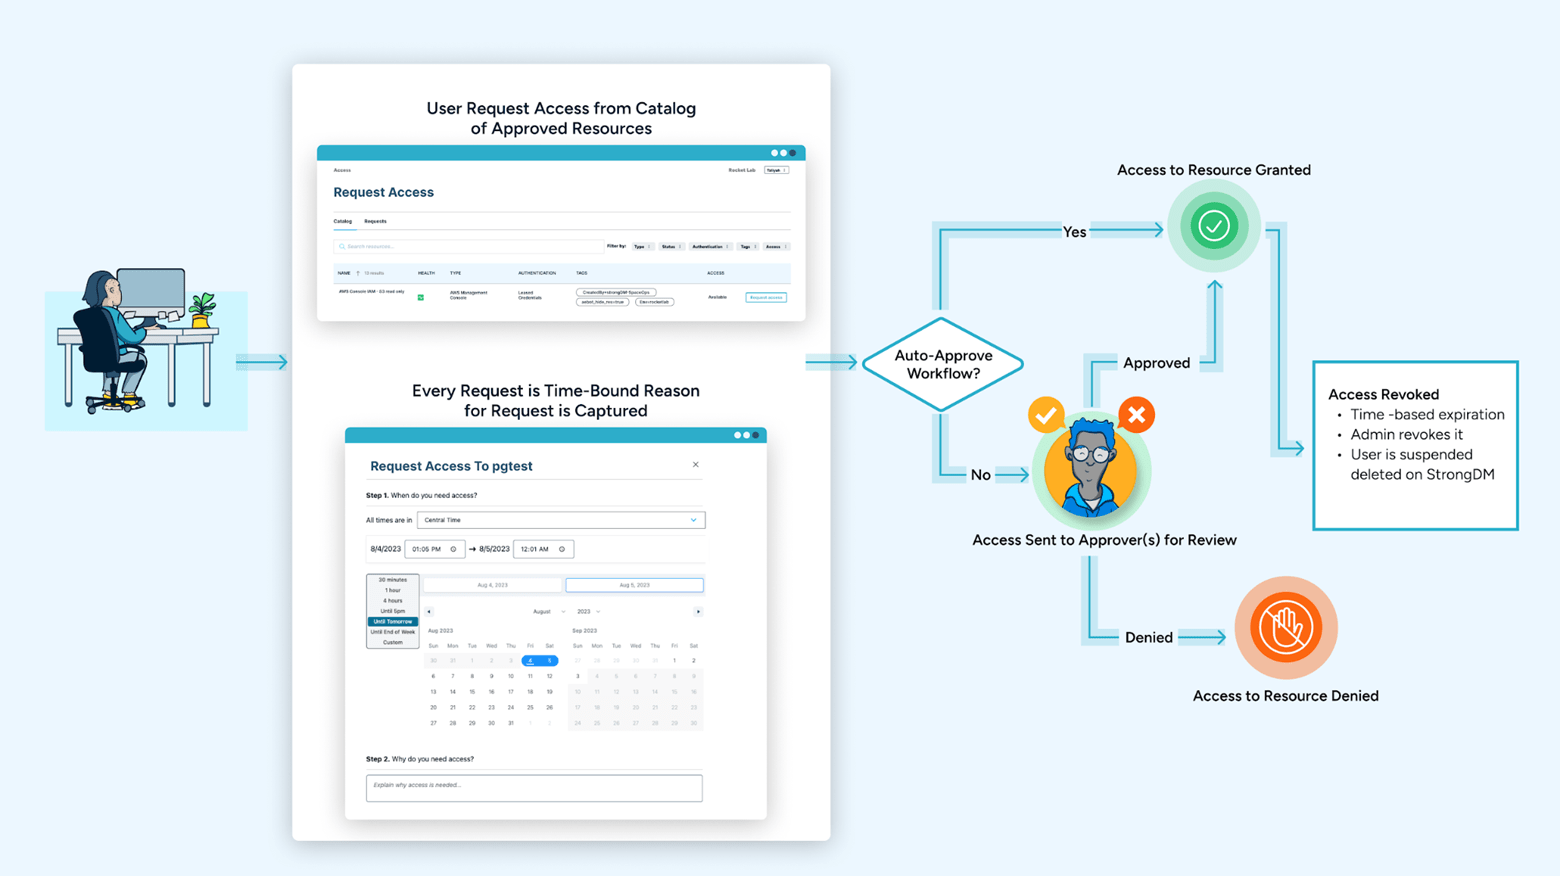Open the Type filter dropdown
The width and height of the screenshot is (1560, 876).
pos(642,246)
